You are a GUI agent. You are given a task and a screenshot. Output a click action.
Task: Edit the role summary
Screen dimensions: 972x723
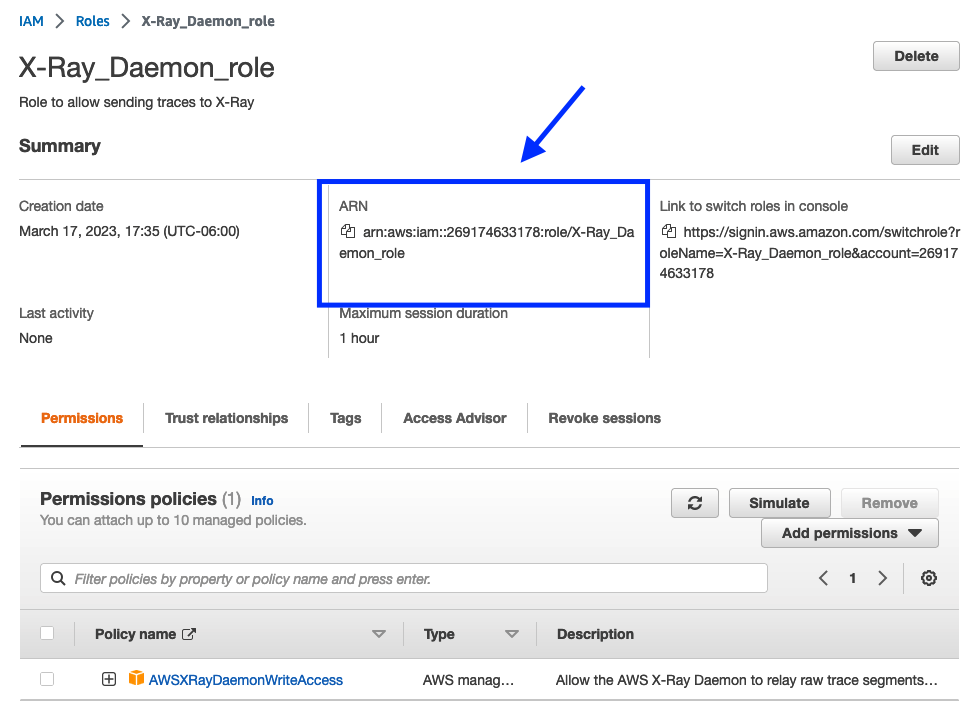pyautogui.click(x=925, y=150)
